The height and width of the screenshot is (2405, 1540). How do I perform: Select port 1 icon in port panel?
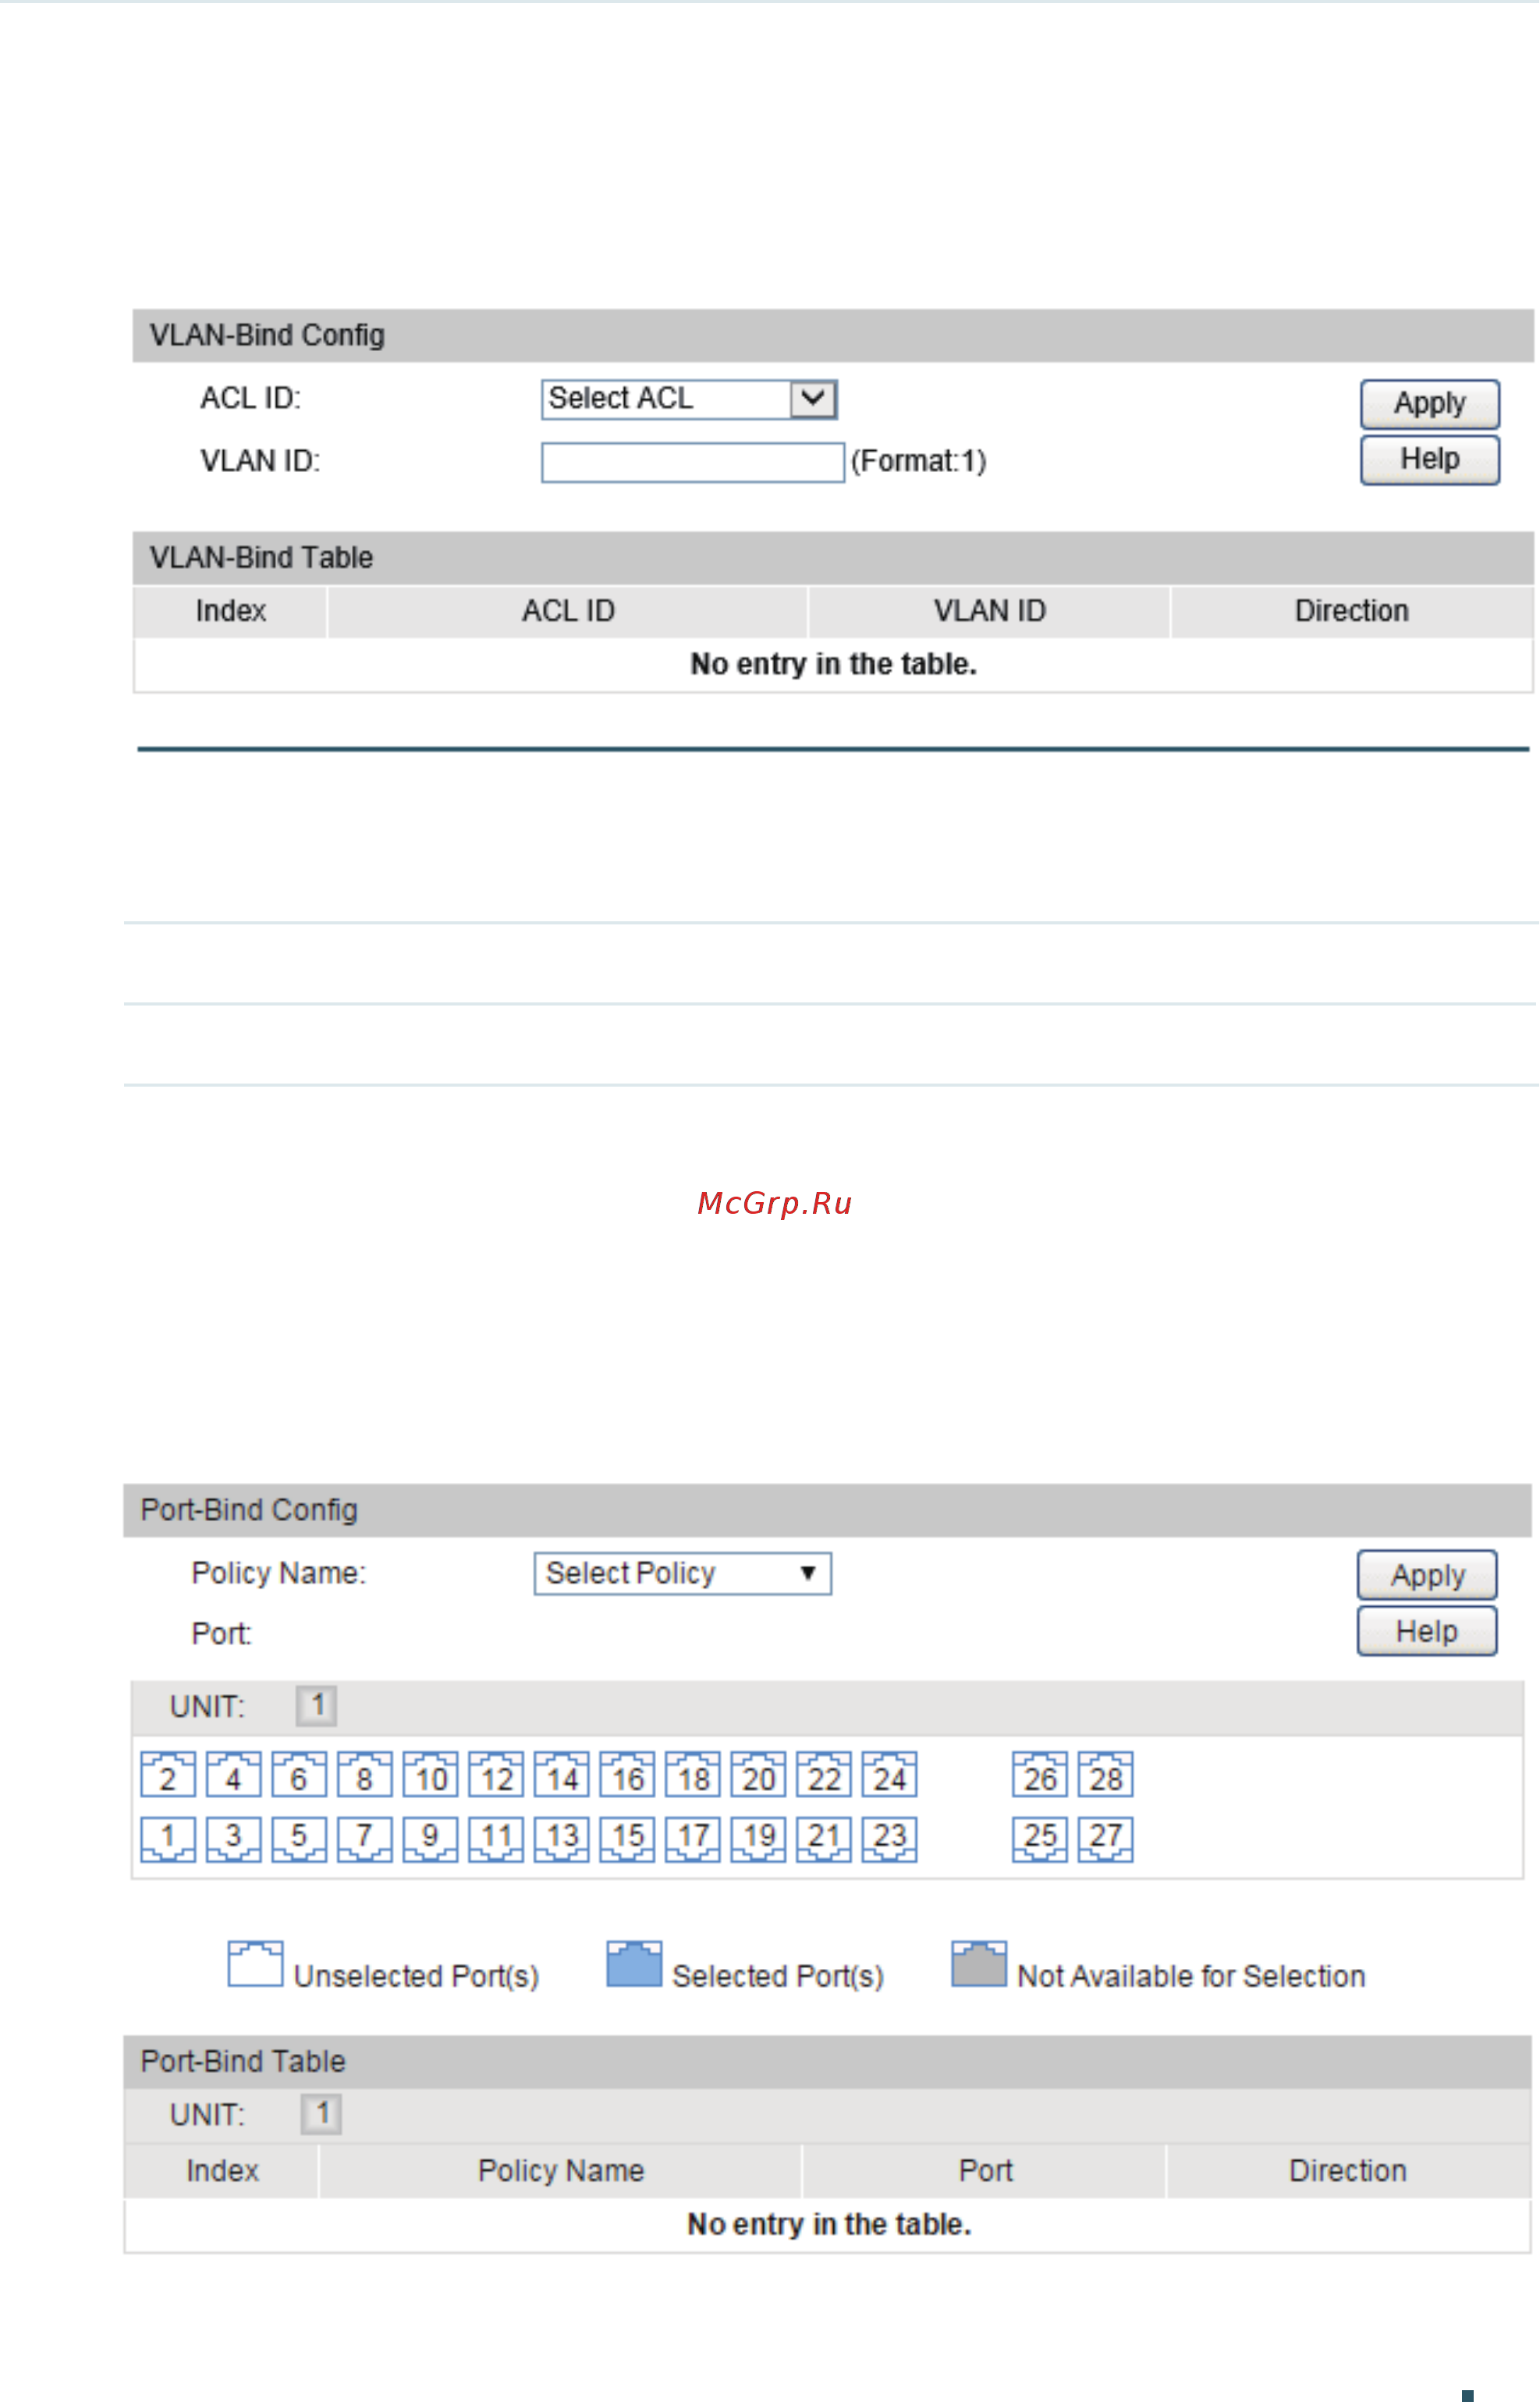[168, 1840]
